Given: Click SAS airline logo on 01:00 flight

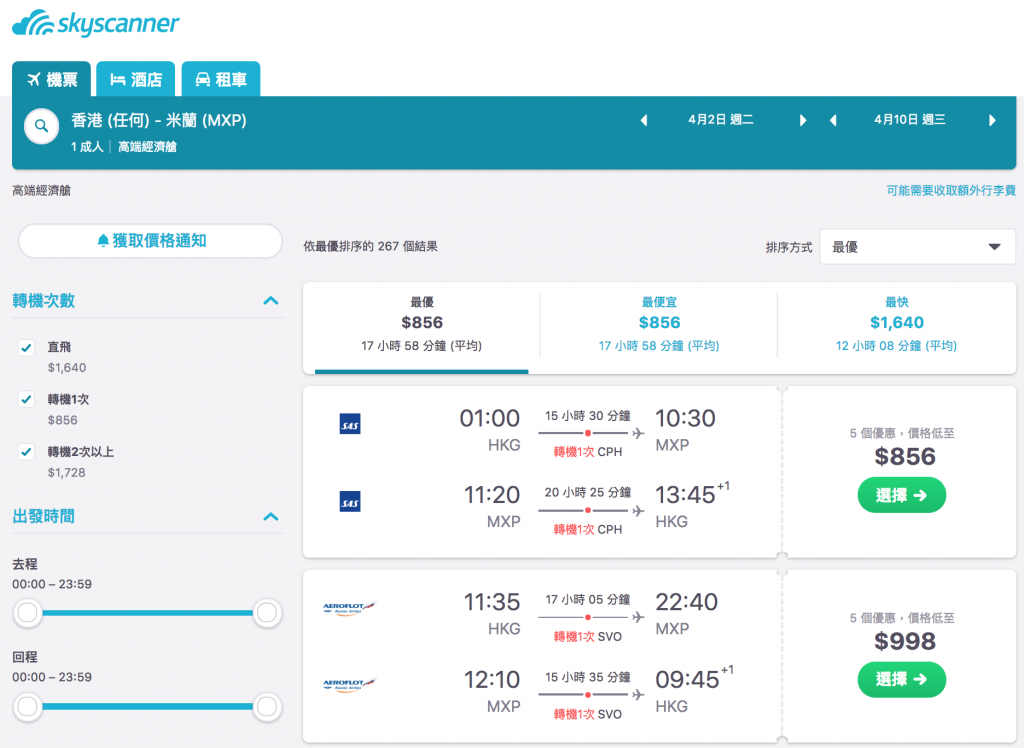Looking at the screenshot, I should 350,424.
